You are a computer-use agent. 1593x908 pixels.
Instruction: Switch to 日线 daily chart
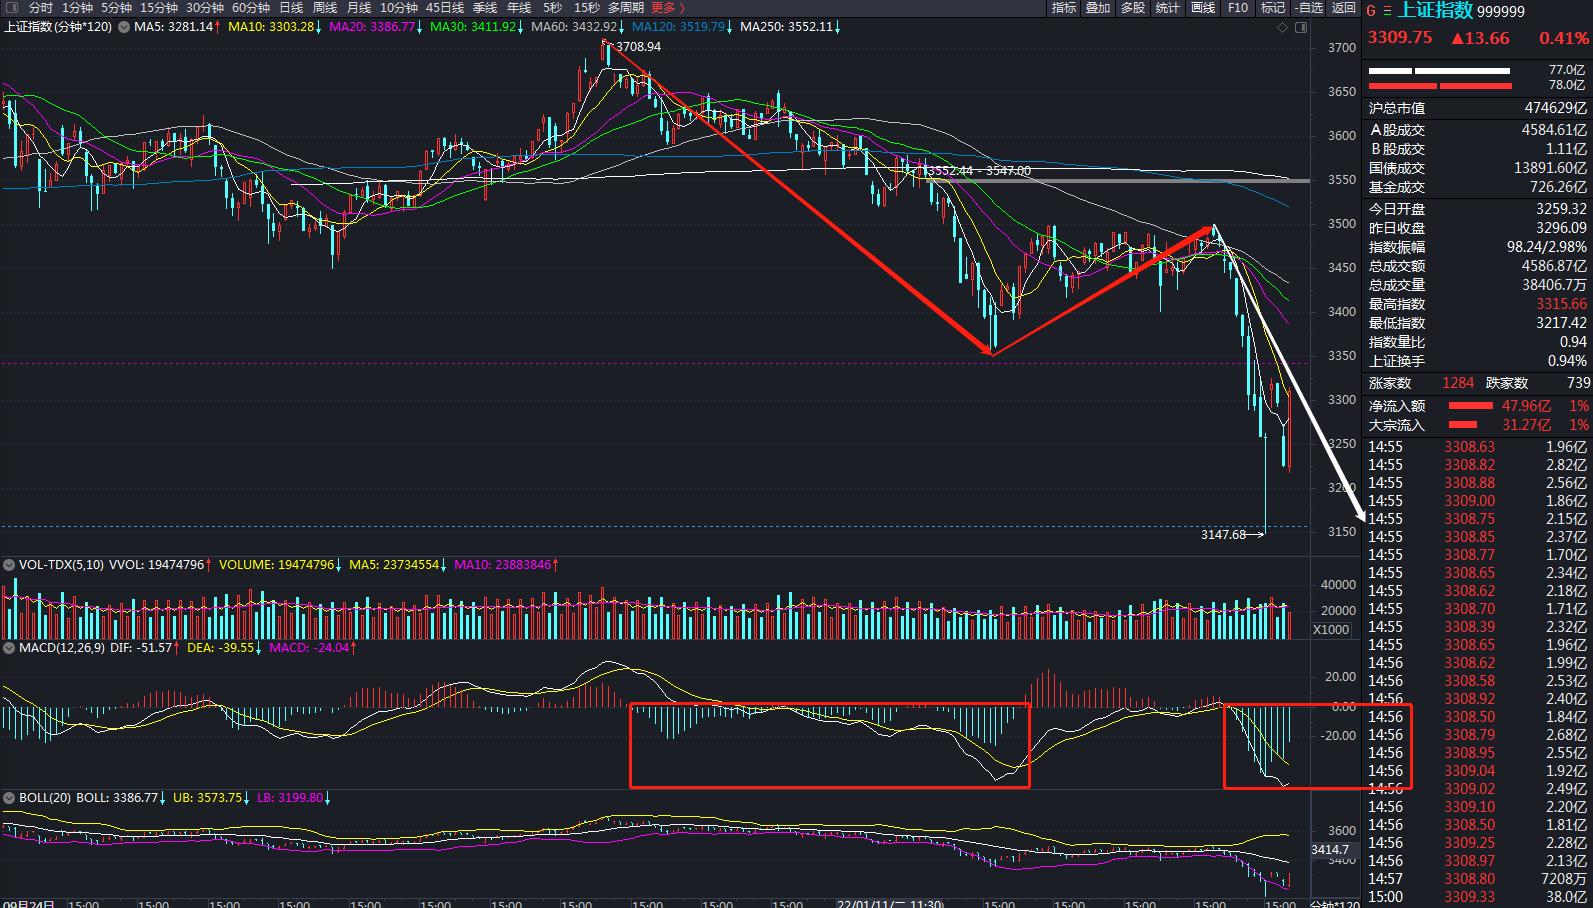pyautogui.click(x=290, y=8)
